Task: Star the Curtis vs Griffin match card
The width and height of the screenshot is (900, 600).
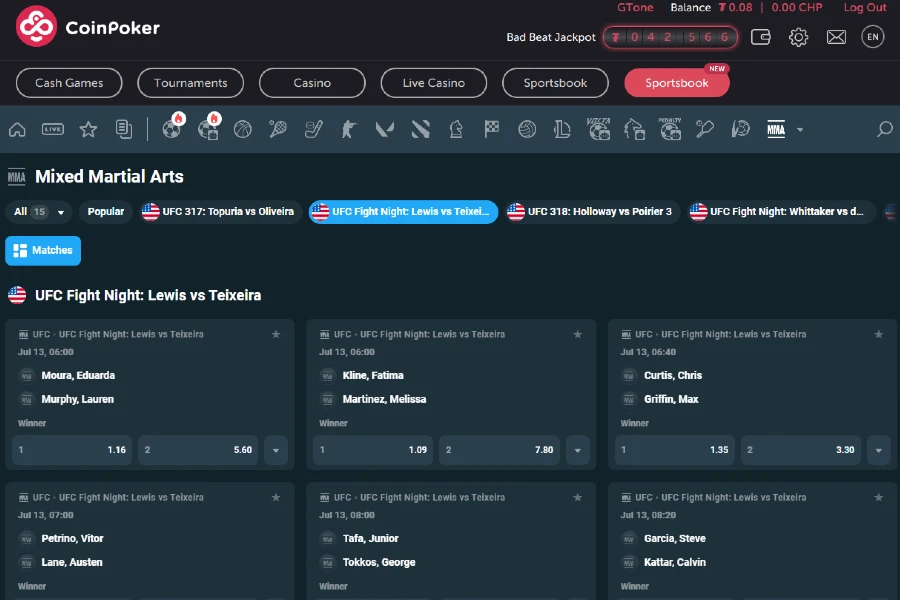Action: [879, 335]
